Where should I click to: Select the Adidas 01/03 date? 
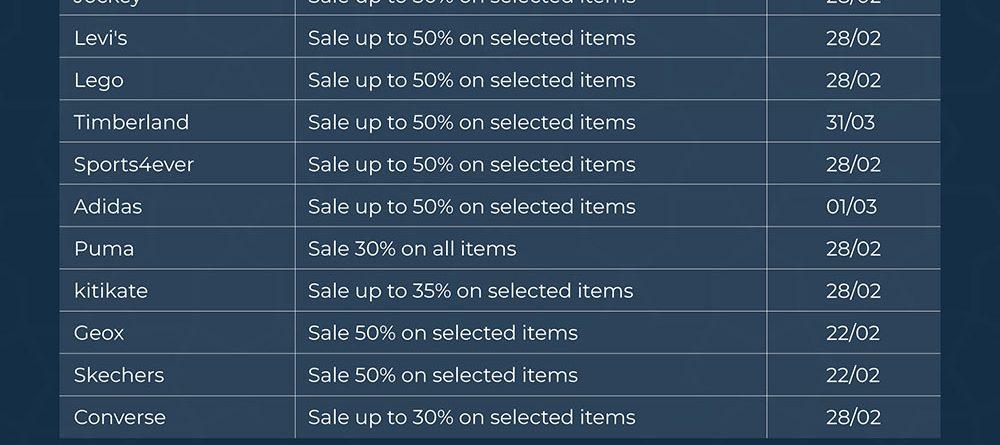tap(851, 207)
